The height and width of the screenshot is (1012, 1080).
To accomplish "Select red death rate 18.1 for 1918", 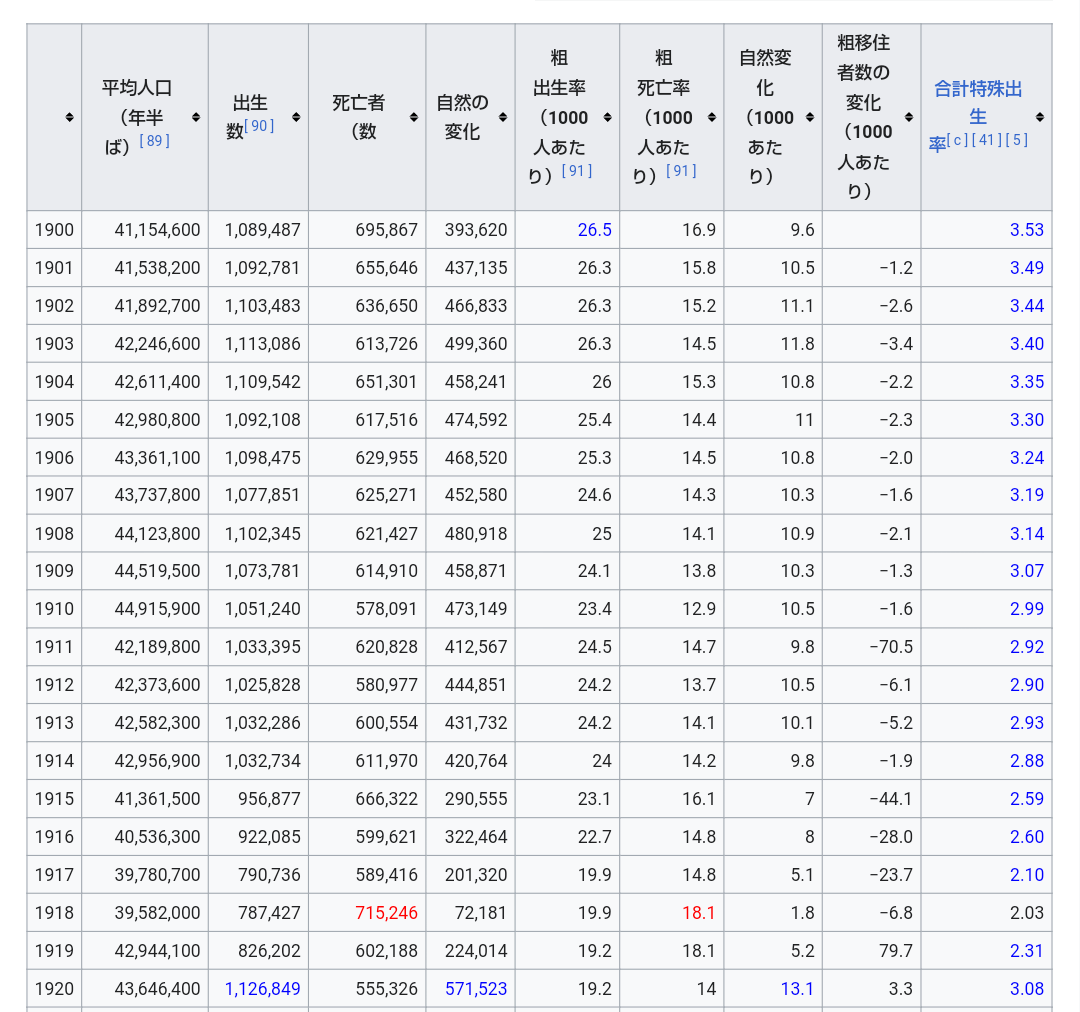I will tap(698, 913).
